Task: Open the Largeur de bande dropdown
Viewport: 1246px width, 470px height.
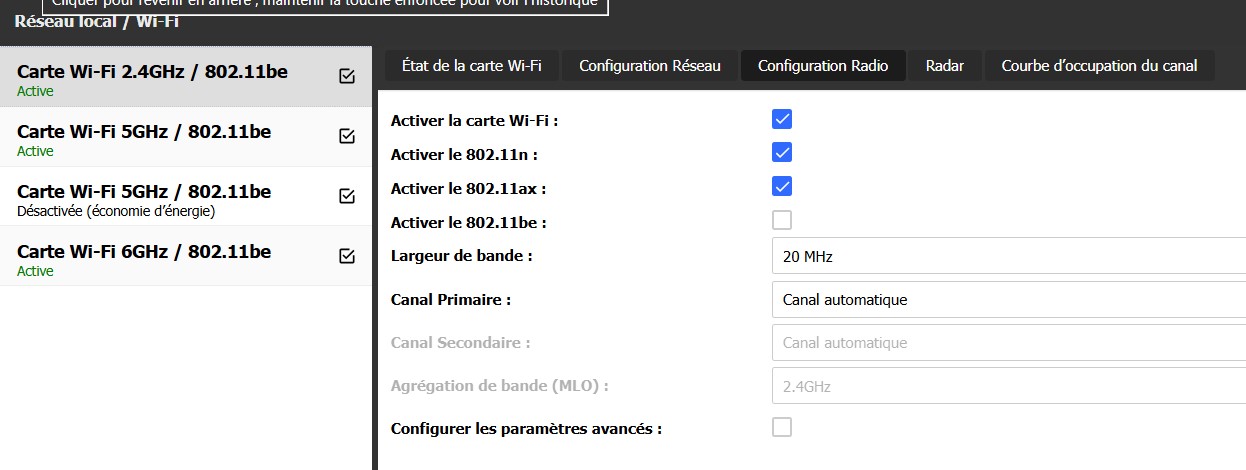Action: pos(1008,257)
